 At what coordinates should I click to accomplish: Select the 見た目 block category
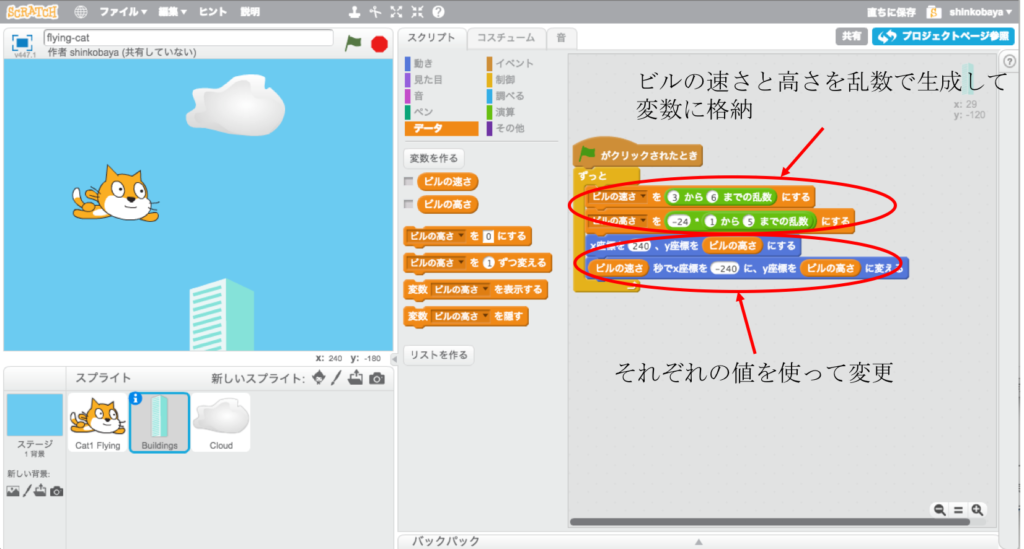pyautogui.click(x=428, y=80)
